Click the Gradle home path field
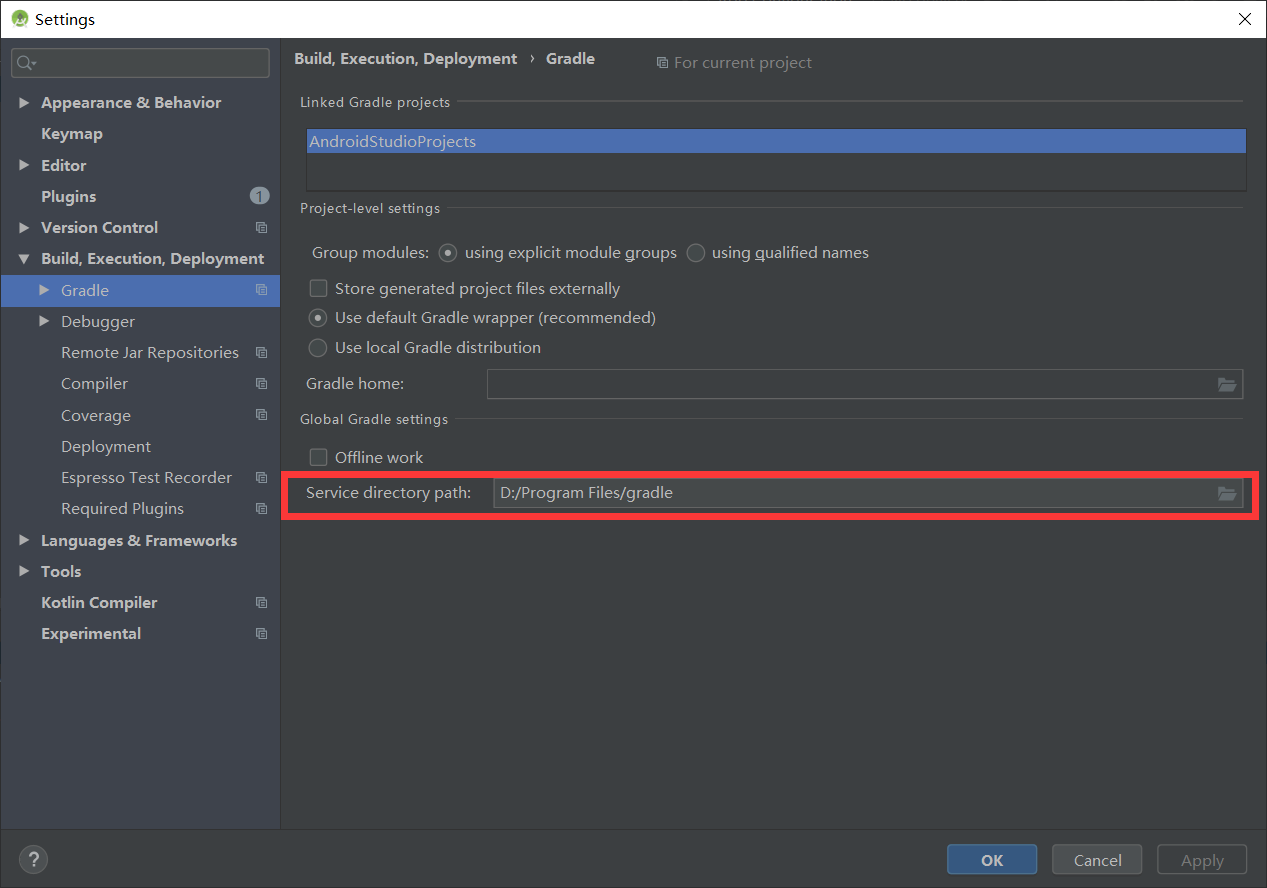The image size is (1267, 888). coord(865,384)
